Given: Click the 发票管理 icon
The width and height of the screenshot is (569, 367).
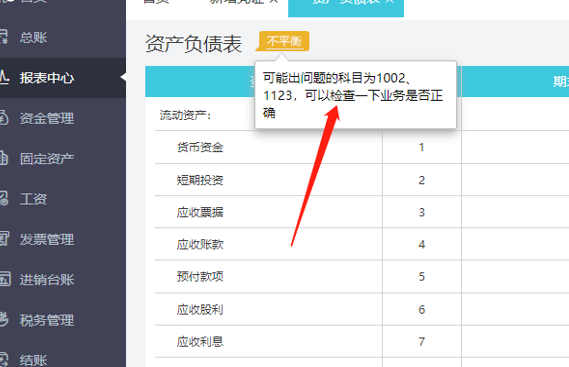Looking at the screenshot, I should [4, 238].
